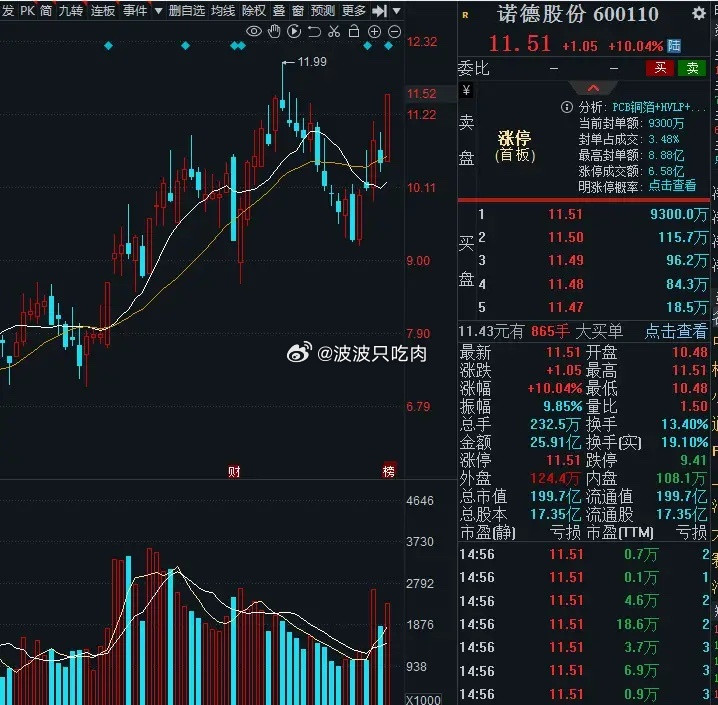Viewport: 718px width, 705px height.
Task: Click the 金额 25.91亿 value
Action: (555, 443)
